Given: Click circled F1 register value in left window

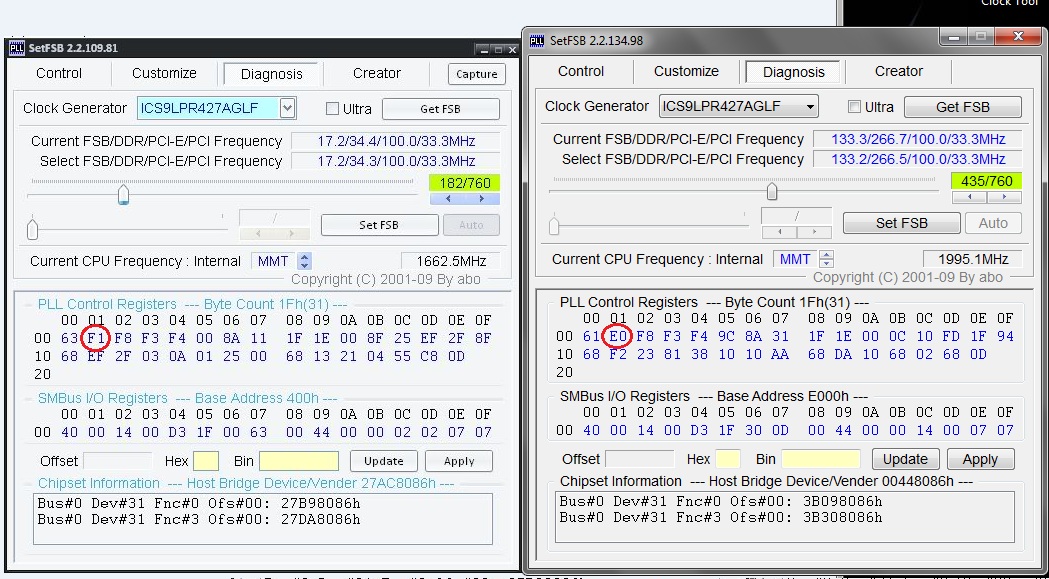Looking at the screenshot, I should [x=96, y=338].
